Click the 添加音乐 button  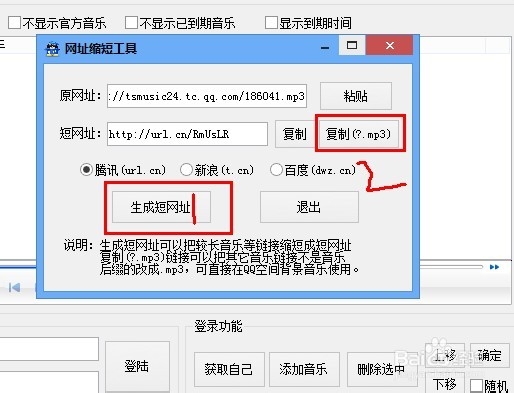pos(304,369)
